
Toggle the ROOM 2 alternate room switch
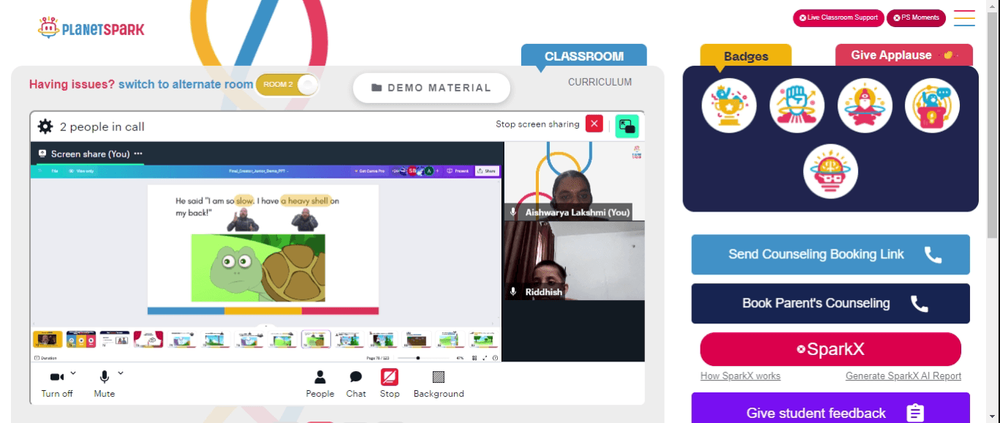pyautogui.click(x=287, y=85)
